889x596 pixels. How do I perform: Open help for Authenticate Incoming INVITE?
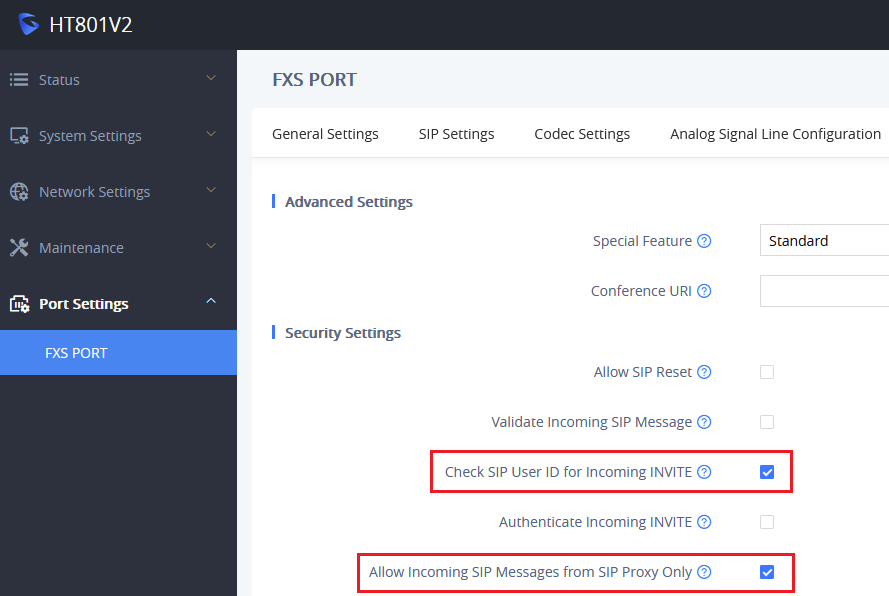704,522
